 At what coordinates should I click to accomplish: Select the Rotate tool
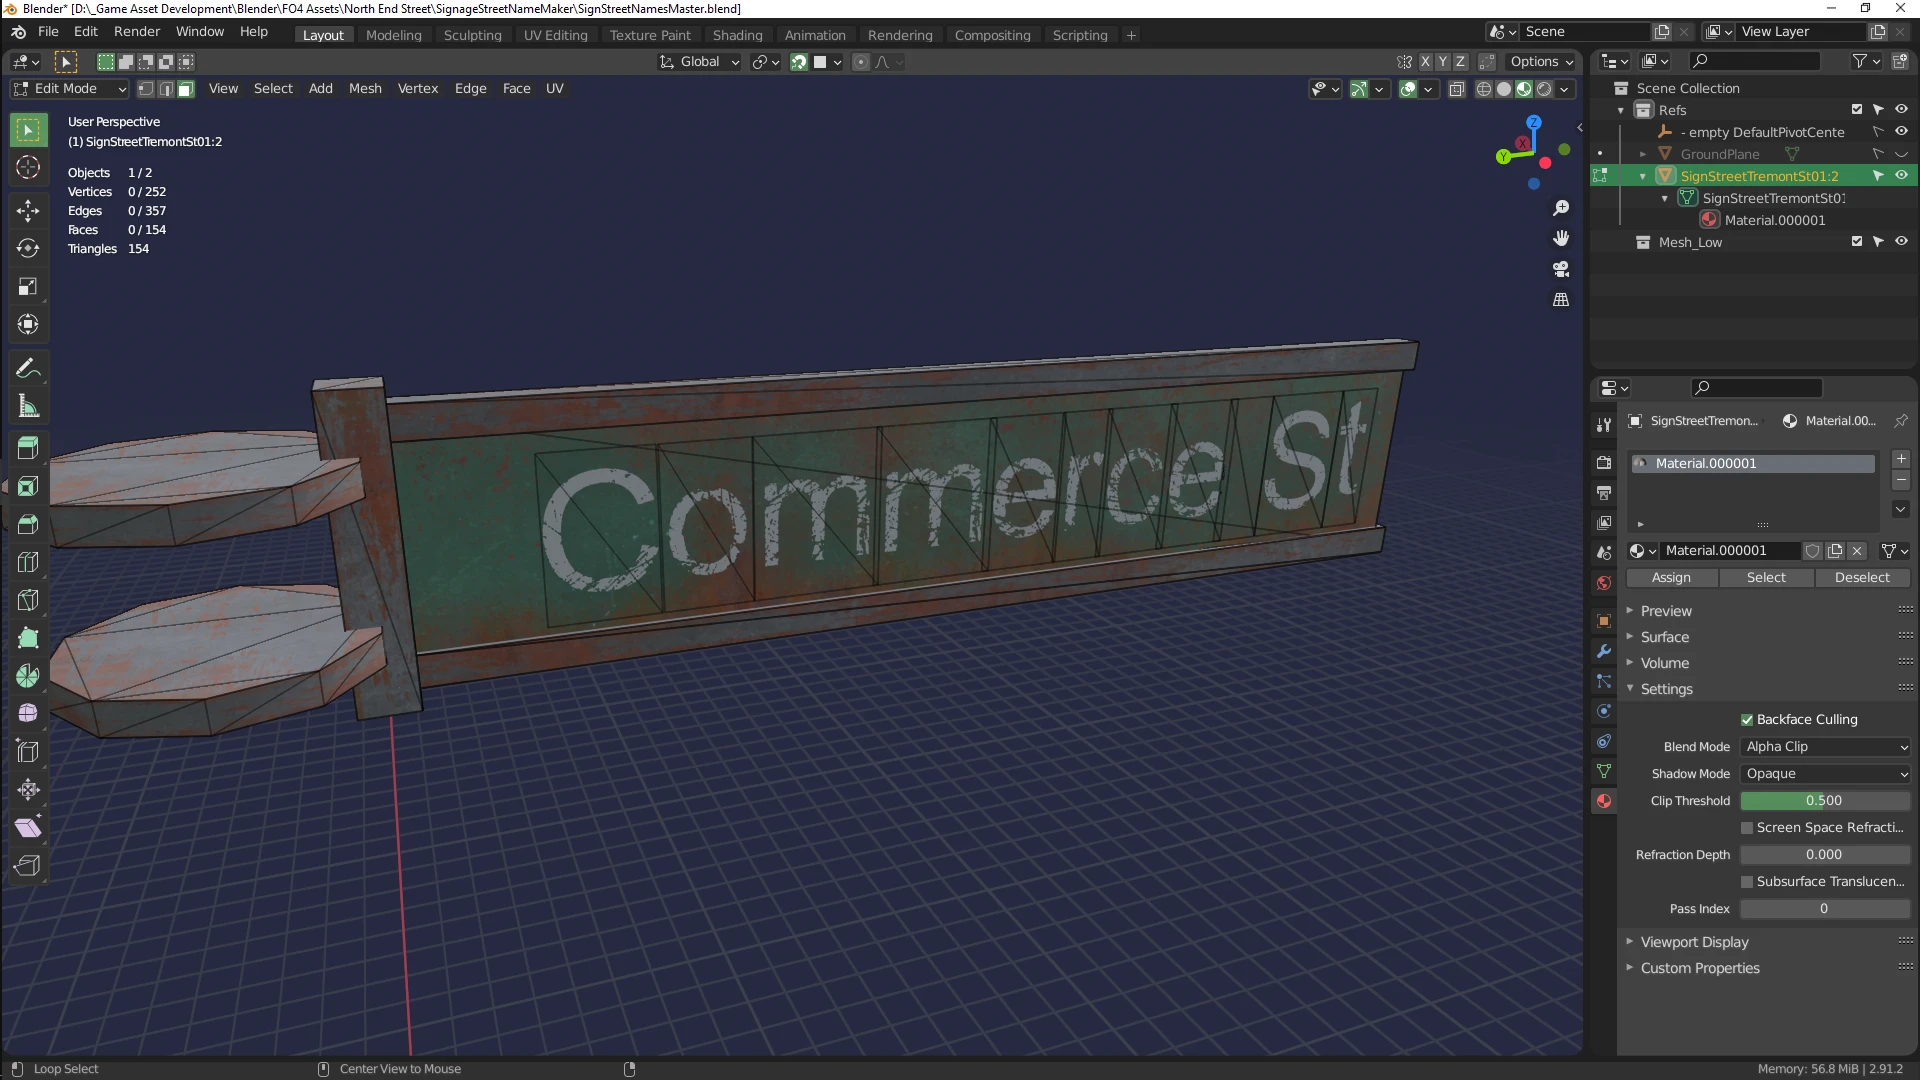pyautogui.click(x=28, y=248)
